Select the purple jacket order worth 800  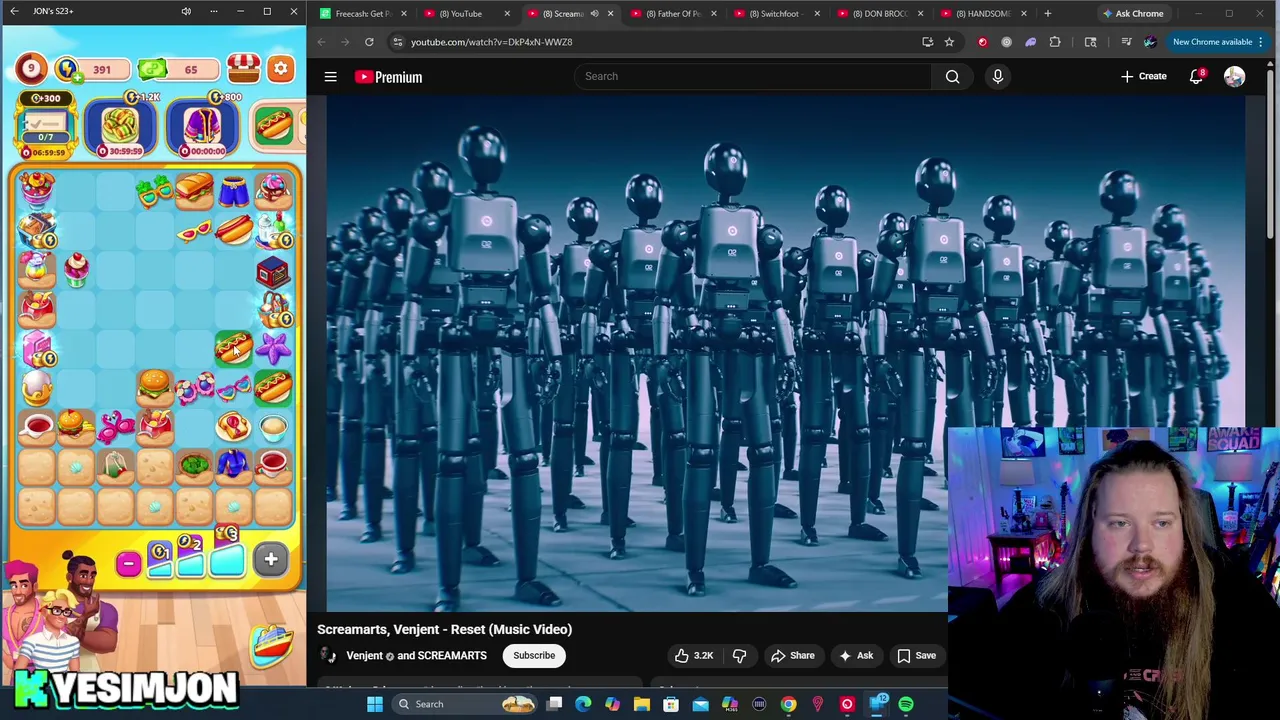tap(204, 126)
